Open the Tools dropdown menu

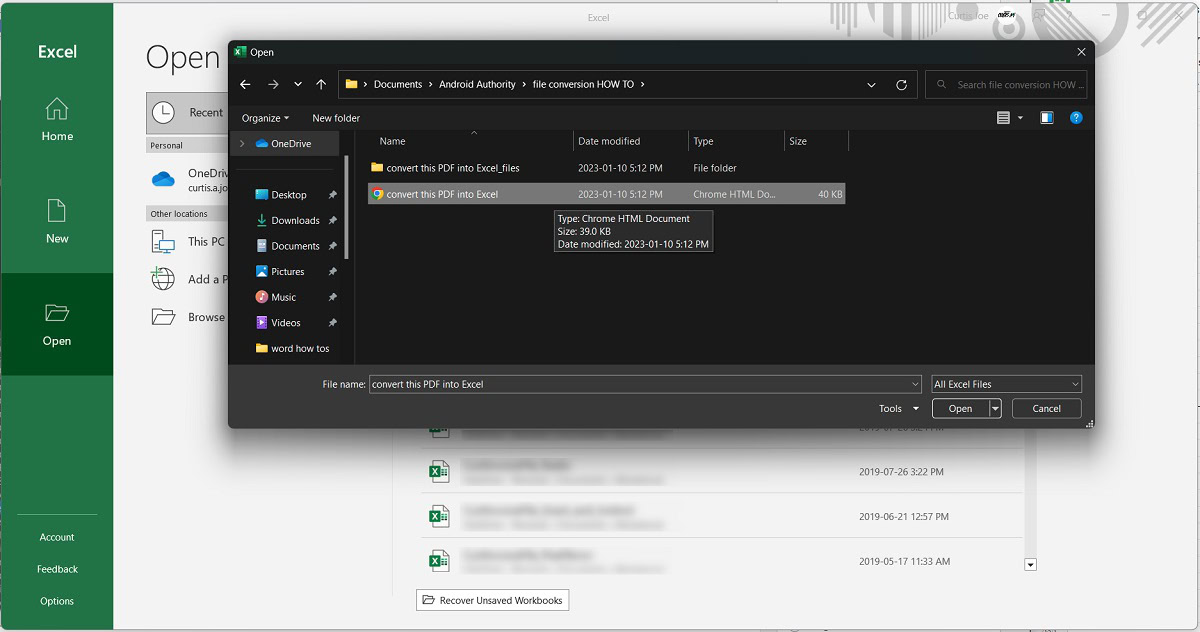coord(896,408)
